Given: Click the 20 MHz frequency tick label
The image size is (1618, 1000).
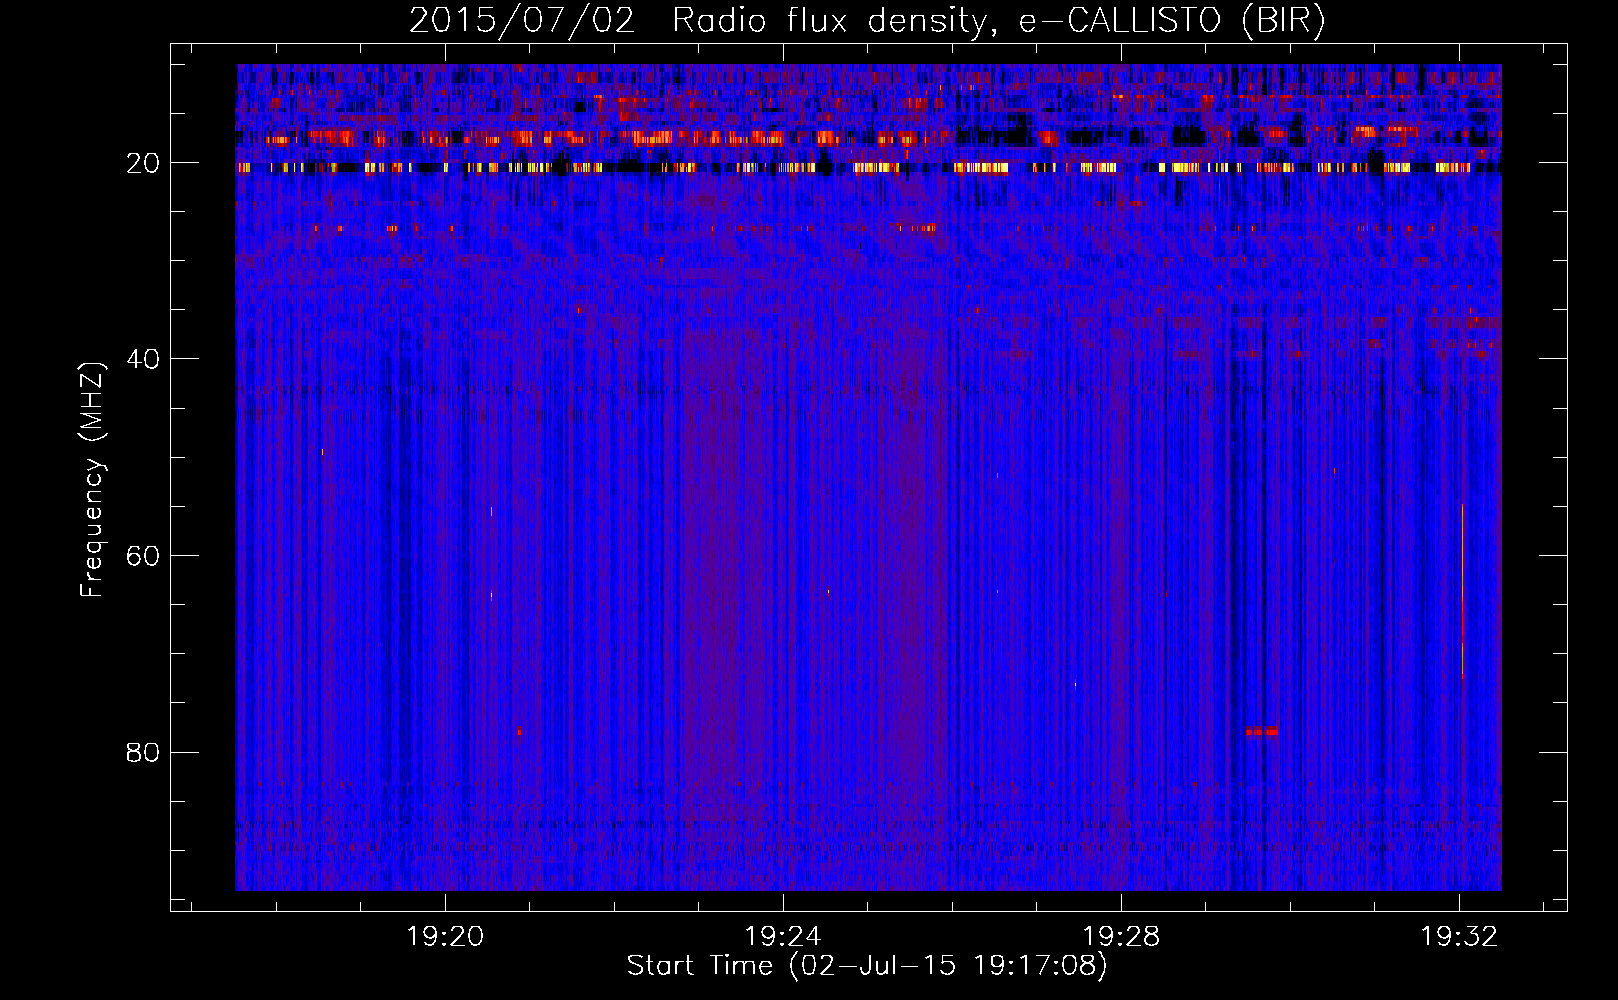Looking at the screenshot, I should tap(144, 163).
